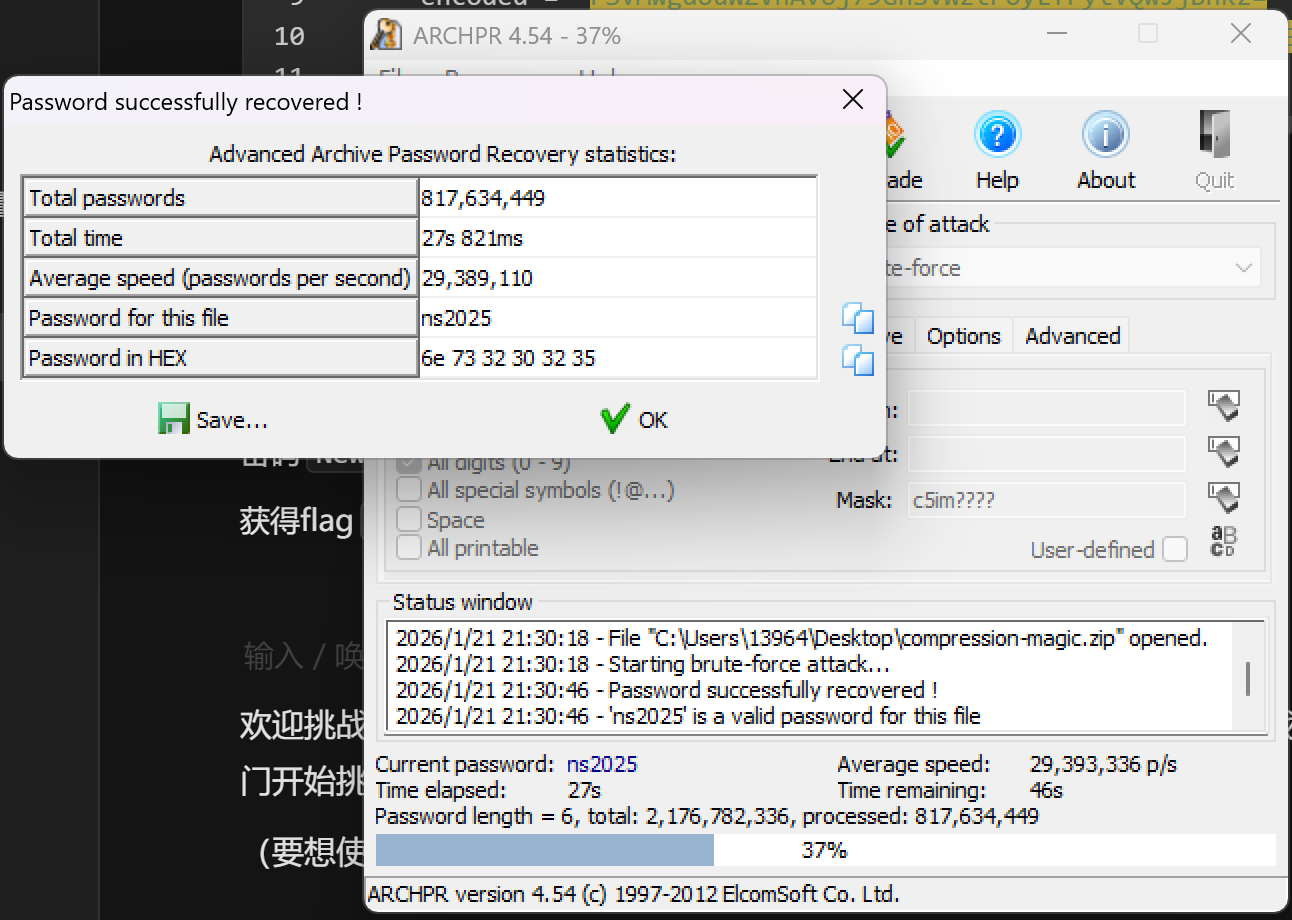Screen dimensions: 1292x920
Task: Click the Total passwords row label
Action: point(220,198)
